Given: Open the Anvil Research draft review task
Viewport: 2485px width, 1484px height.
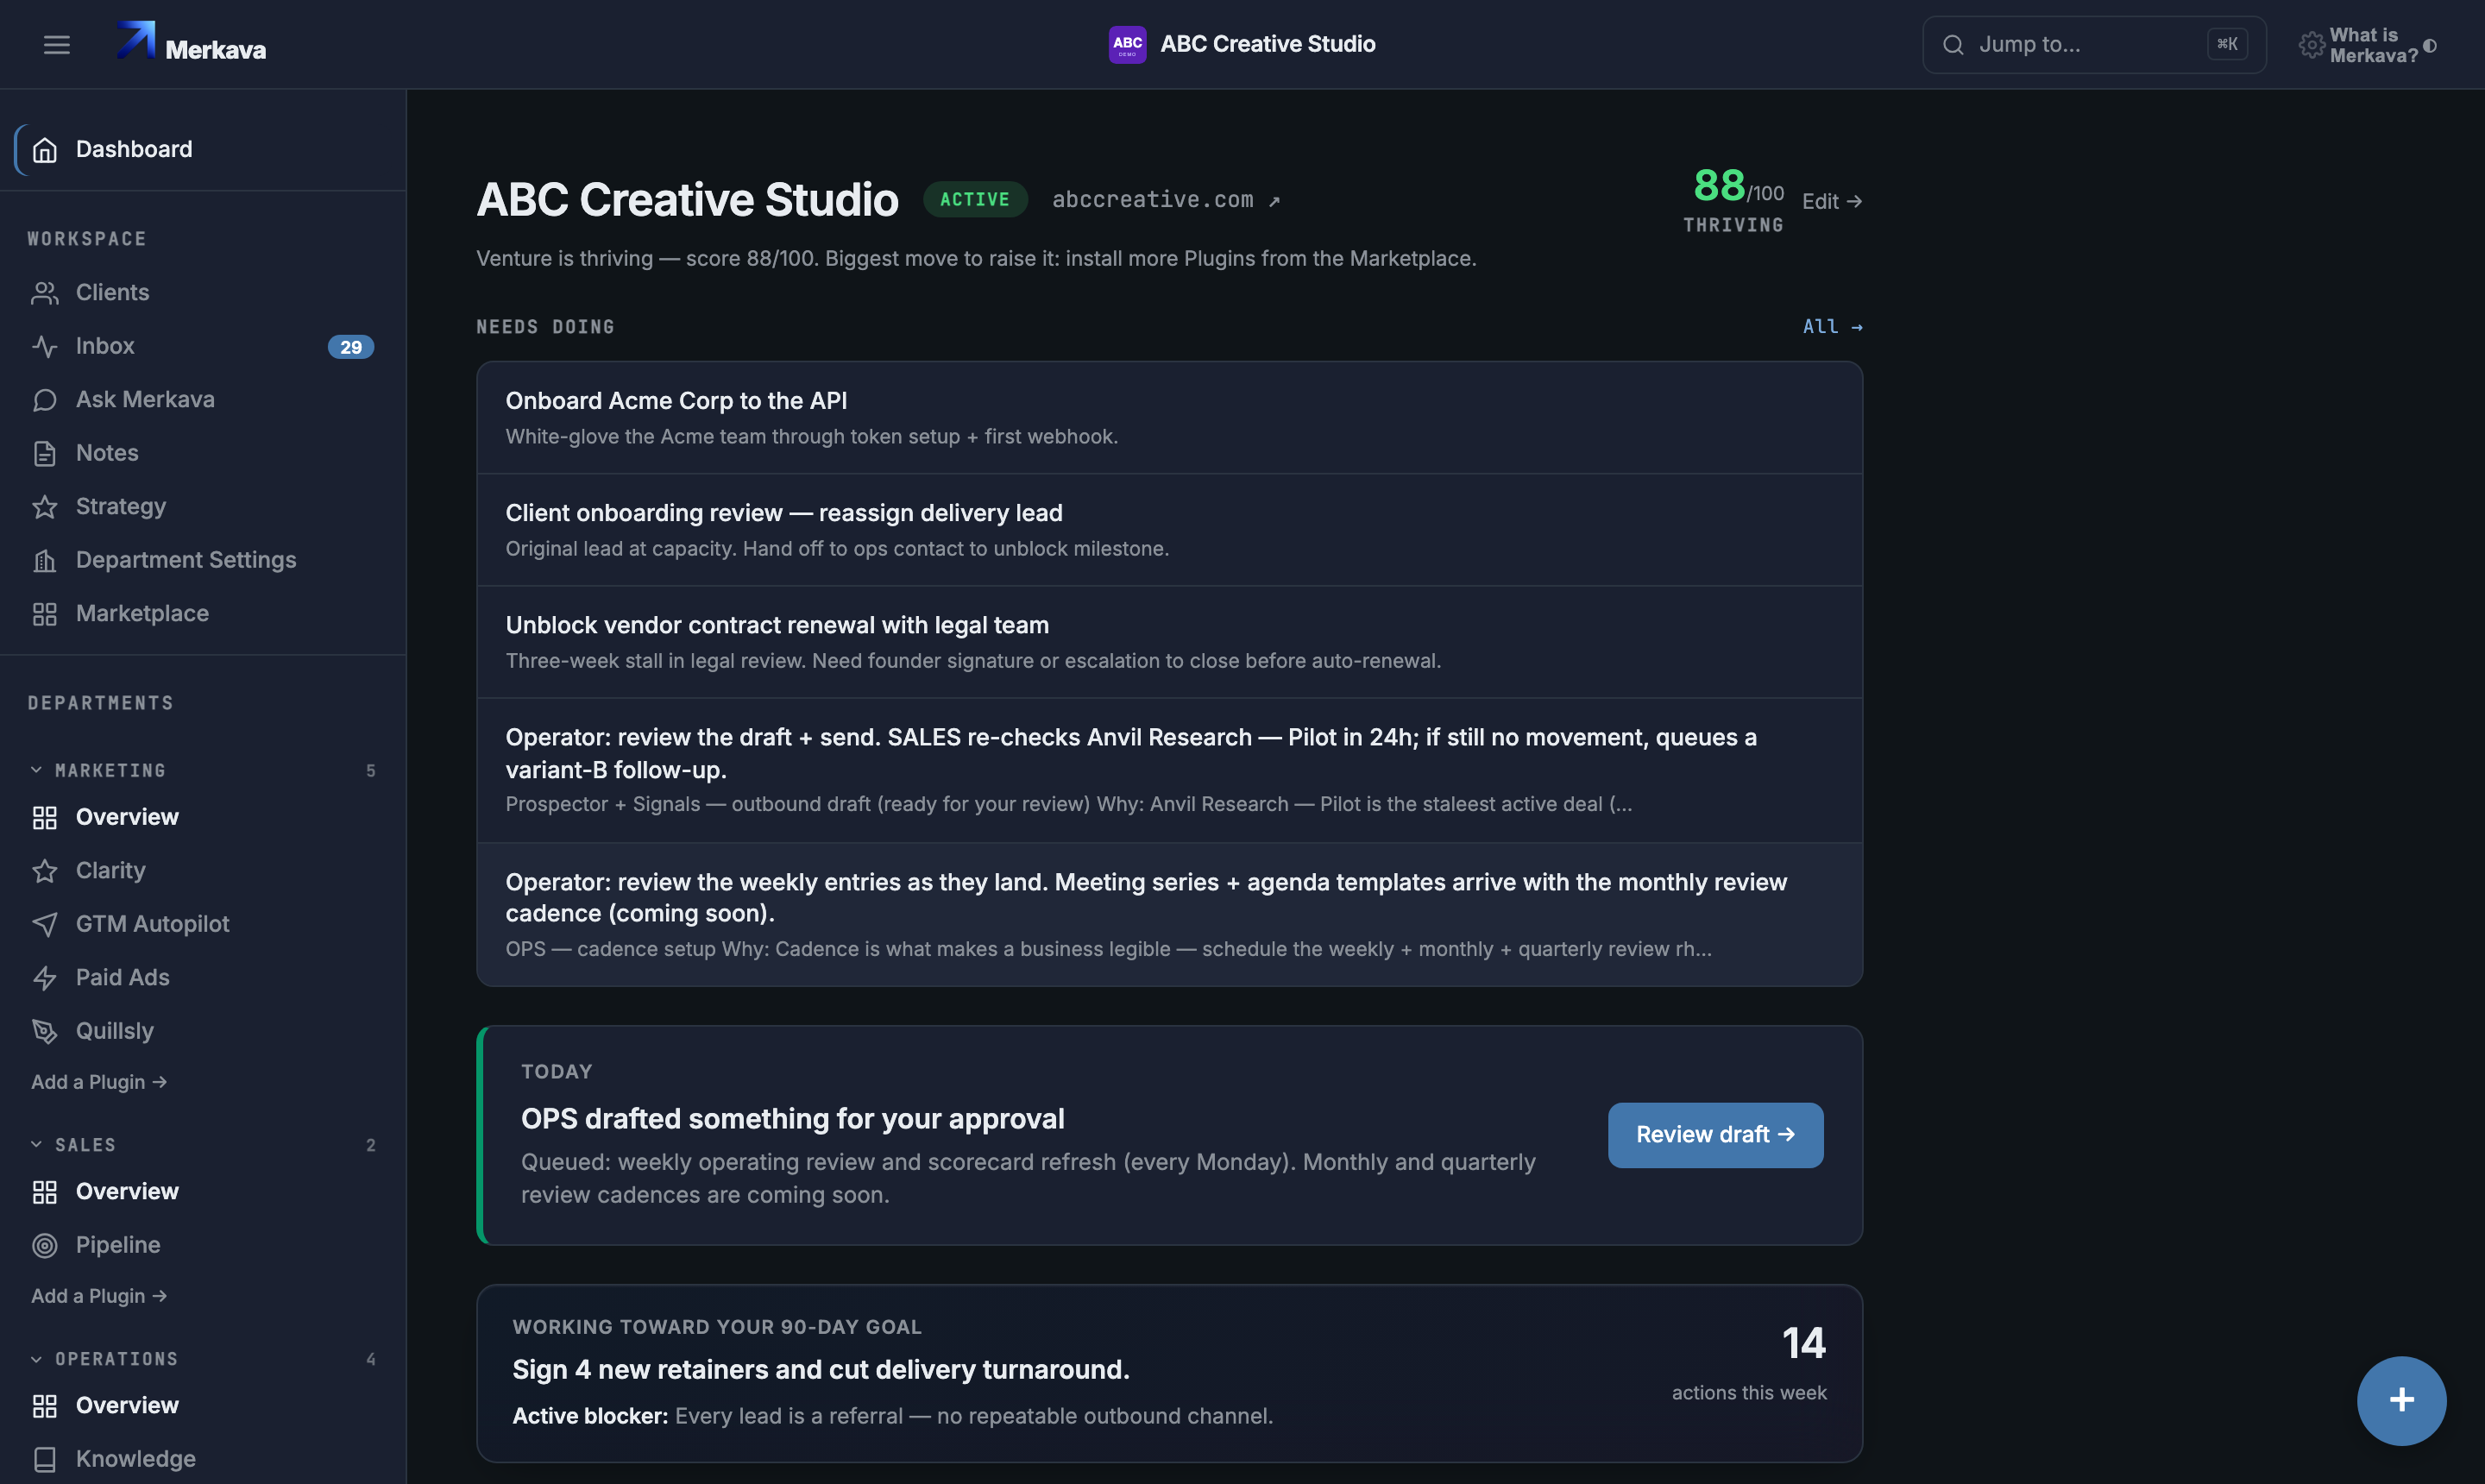Looking at the screenshot, I should coord(1169,770).
